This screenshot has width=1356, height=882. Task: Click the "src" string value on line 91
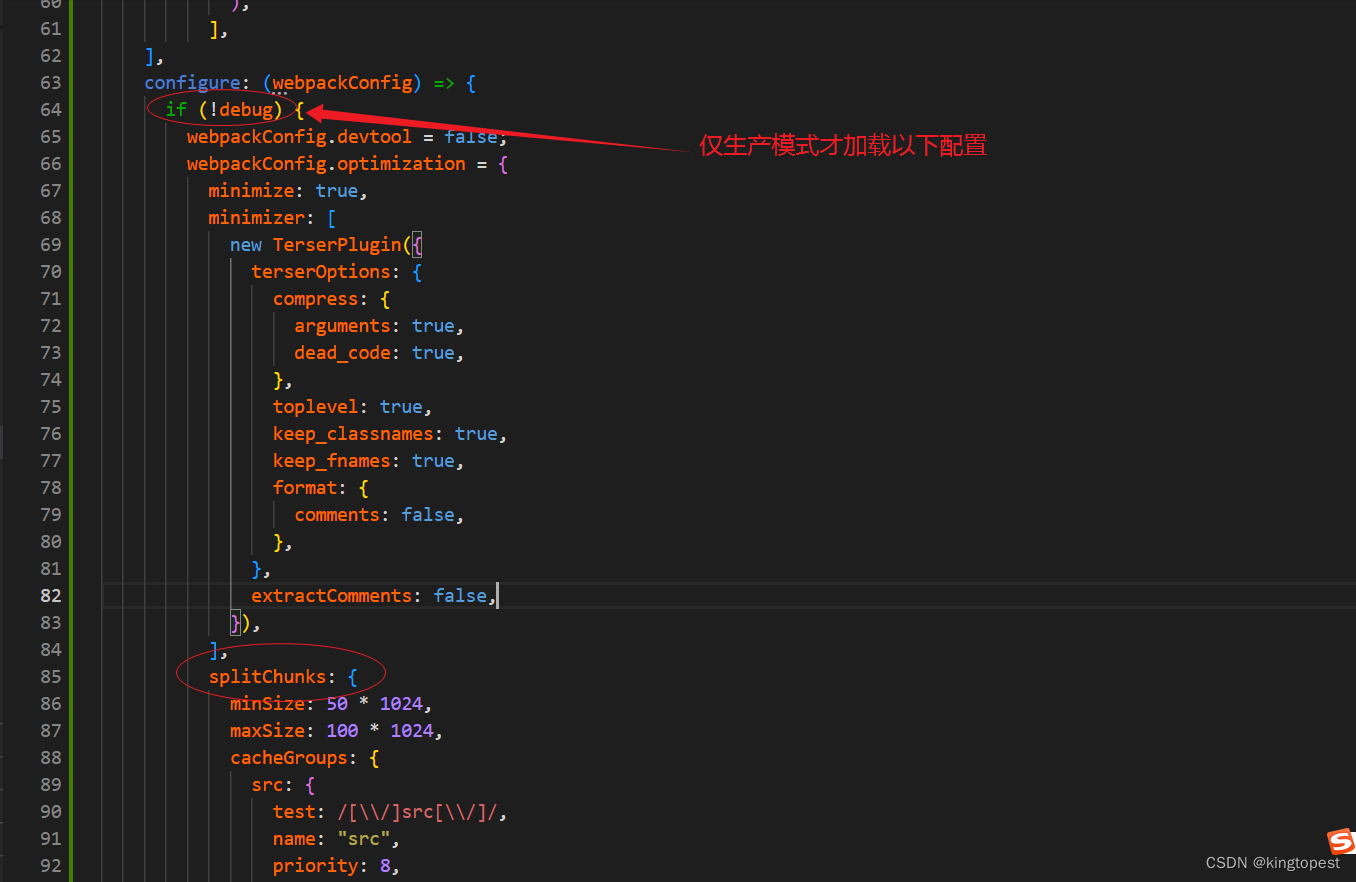click(x=364, y=838)
